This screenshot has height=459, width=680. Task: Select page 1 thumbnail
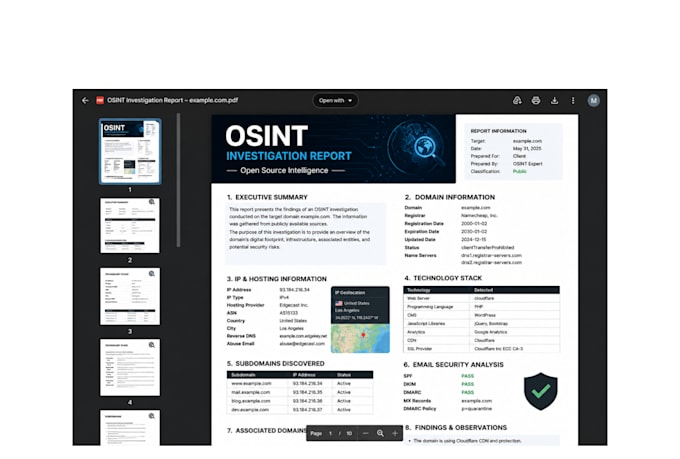coord(130,151)
